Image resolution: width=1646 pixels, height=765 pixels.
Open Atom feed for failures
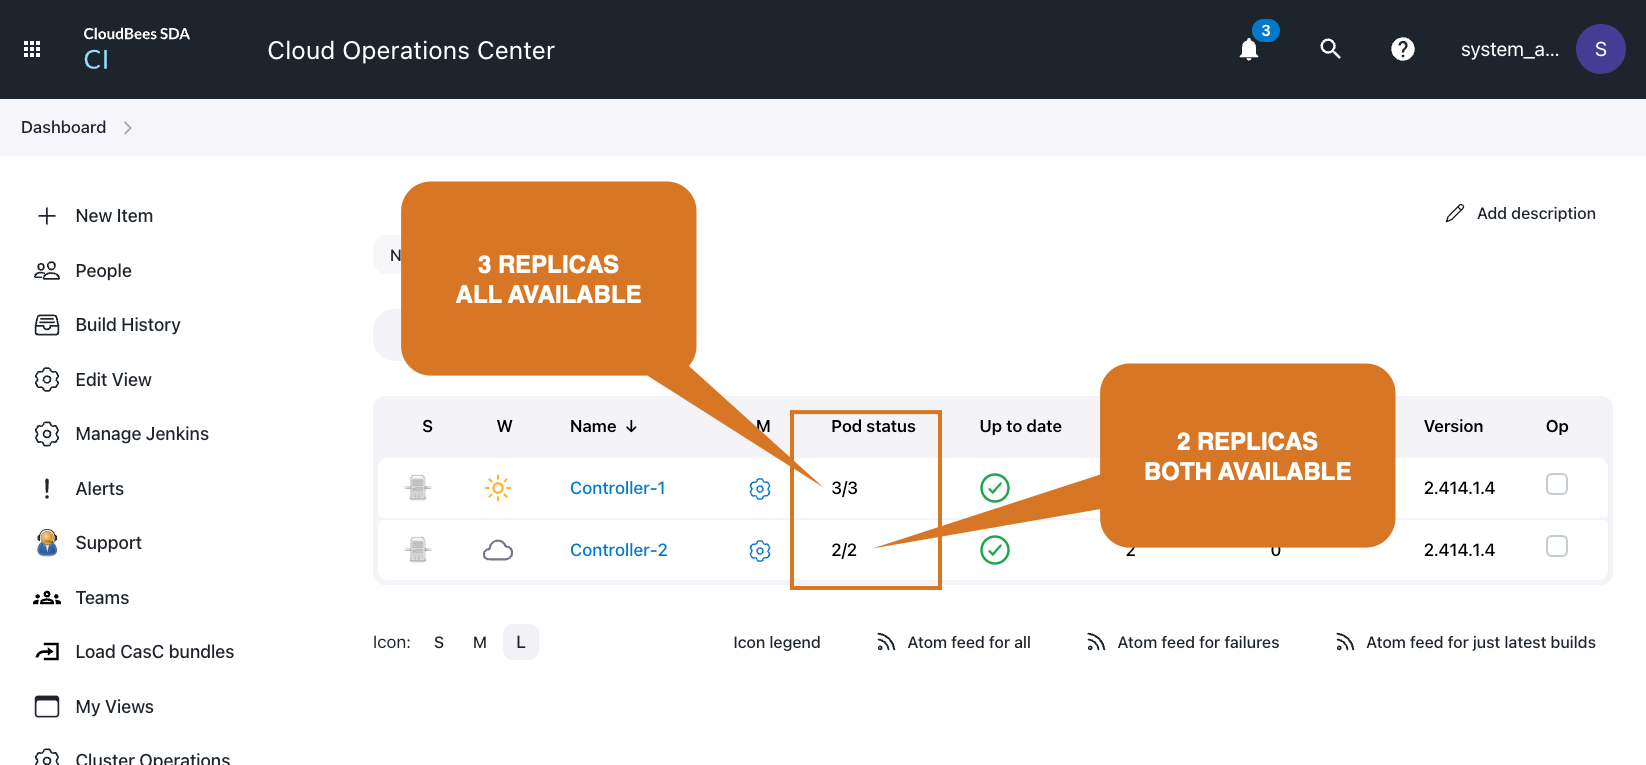1182,642
